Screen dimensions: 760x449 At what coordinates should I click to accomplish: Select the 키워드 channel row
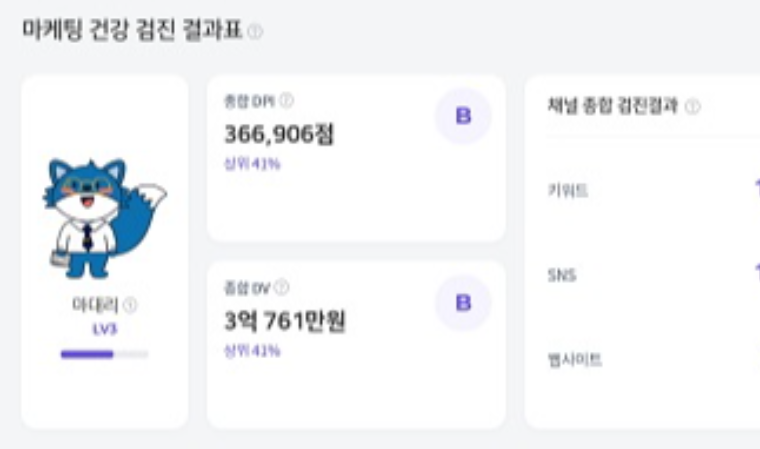653,190
